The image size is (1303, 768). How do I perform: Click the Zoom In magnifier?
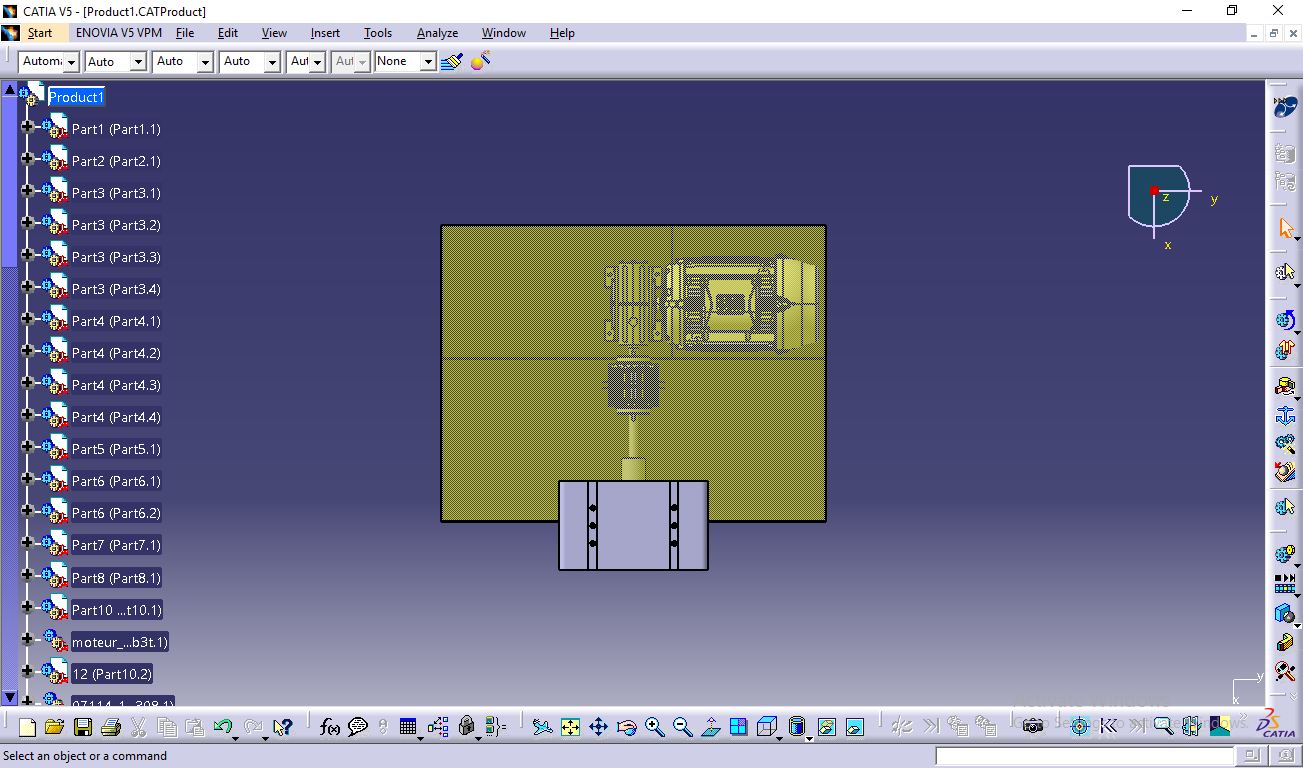(654, 727)
